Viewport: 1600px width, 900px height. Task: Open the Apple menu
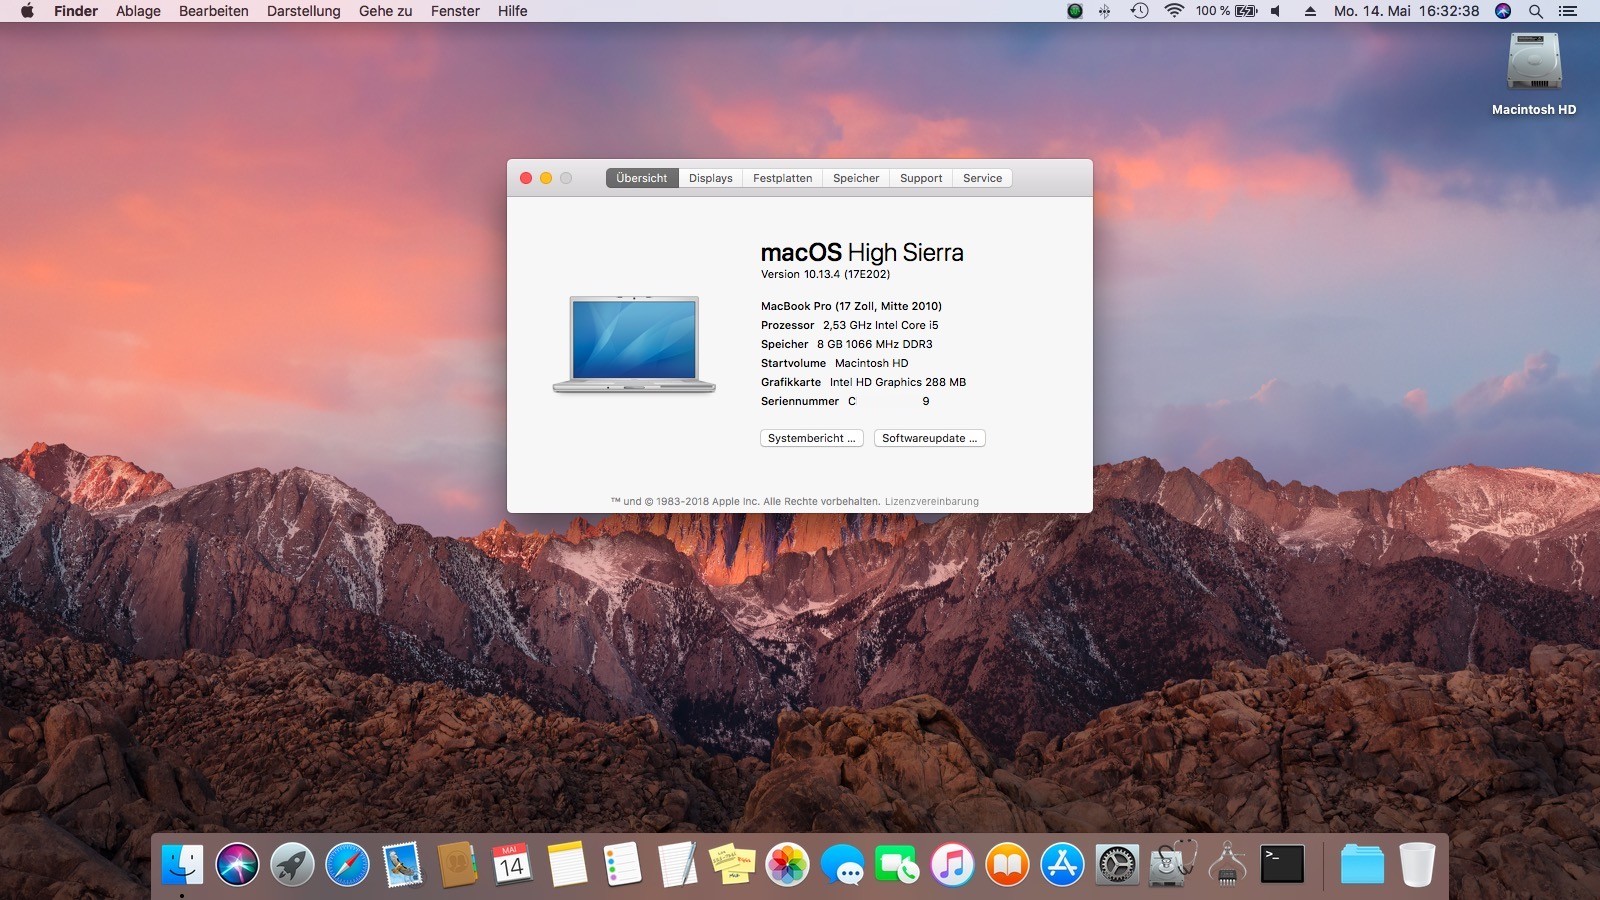[x=27, y=11]
